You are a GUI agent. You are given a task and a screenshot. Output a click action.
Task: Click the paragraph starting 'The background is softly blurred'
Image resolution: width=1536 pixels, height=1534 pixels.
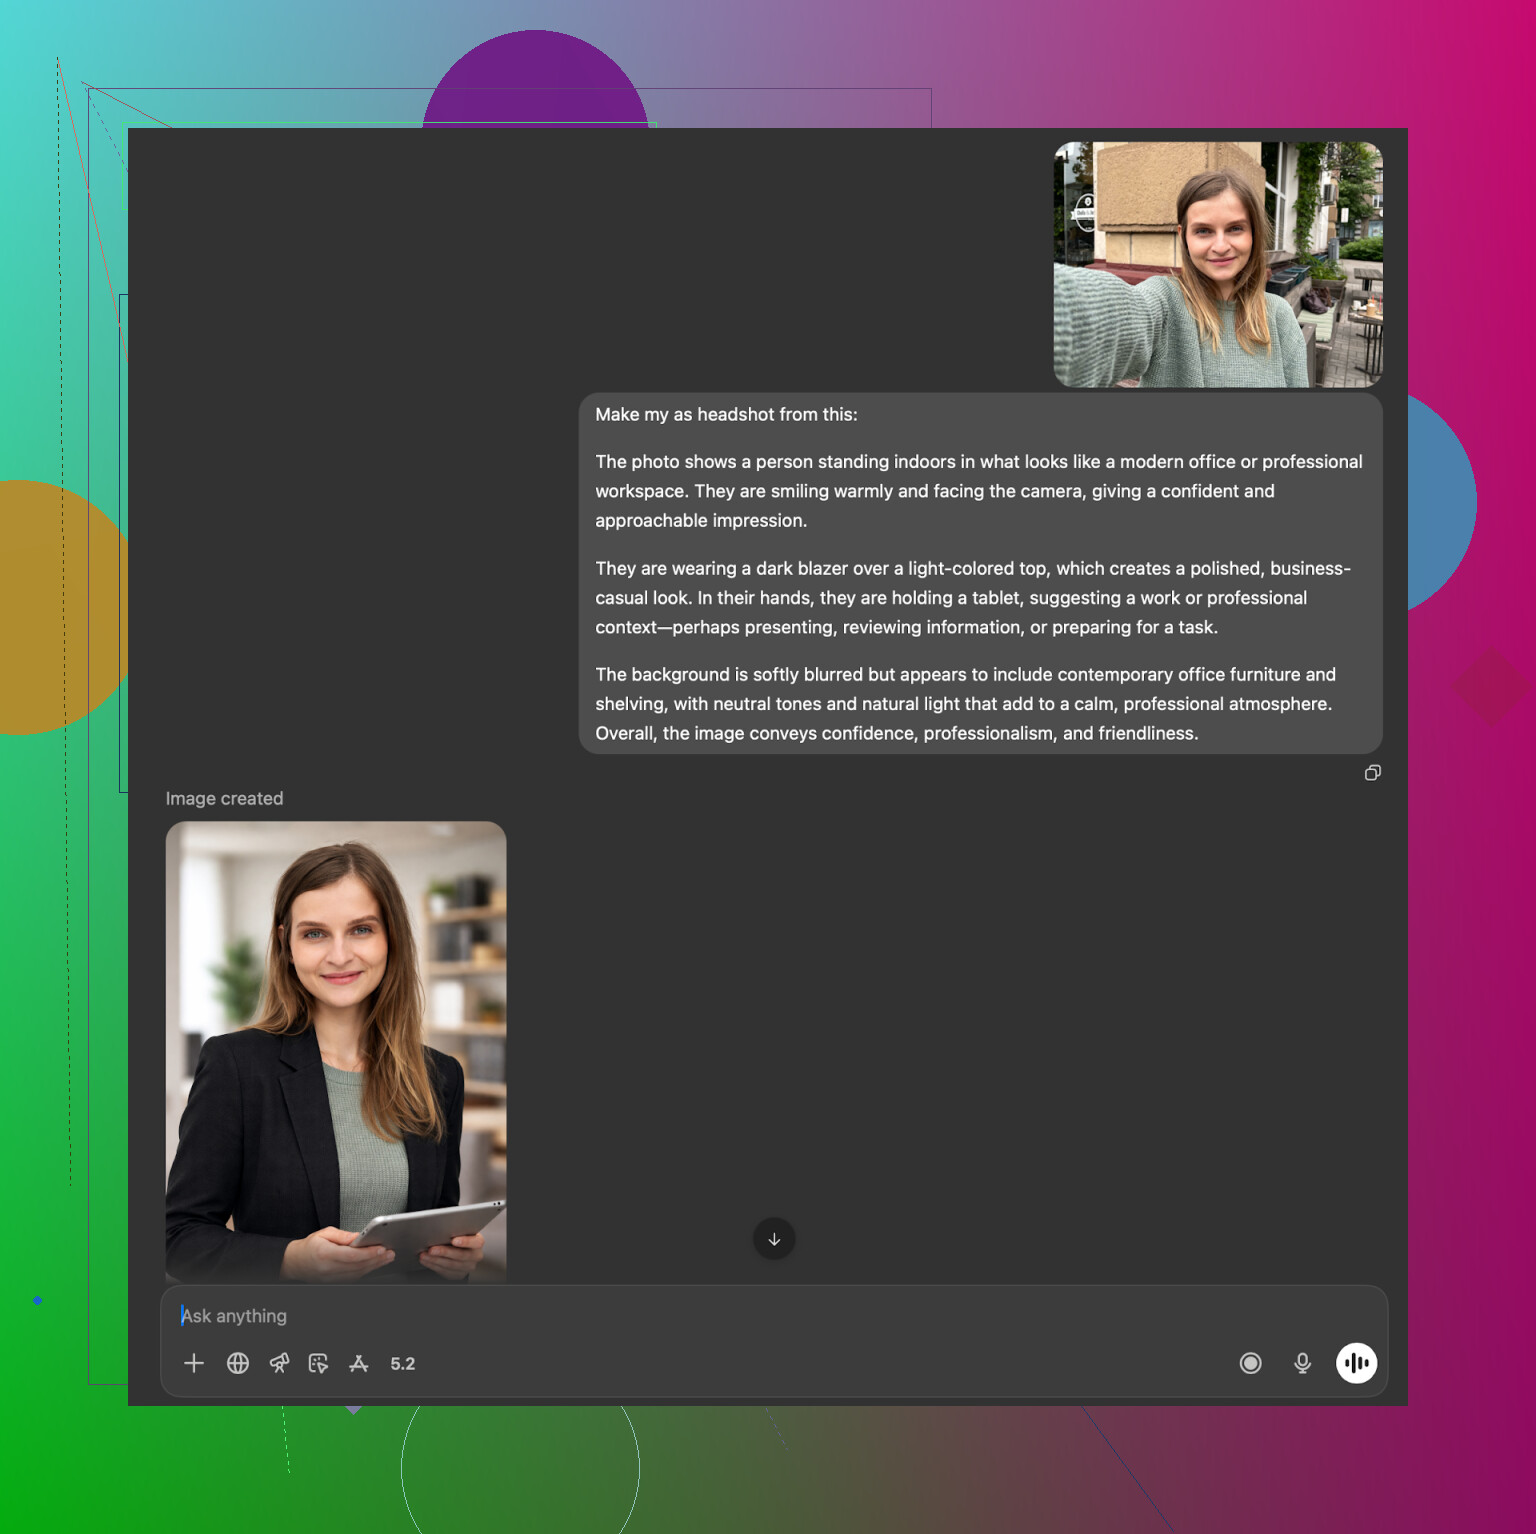coord(965,704)
